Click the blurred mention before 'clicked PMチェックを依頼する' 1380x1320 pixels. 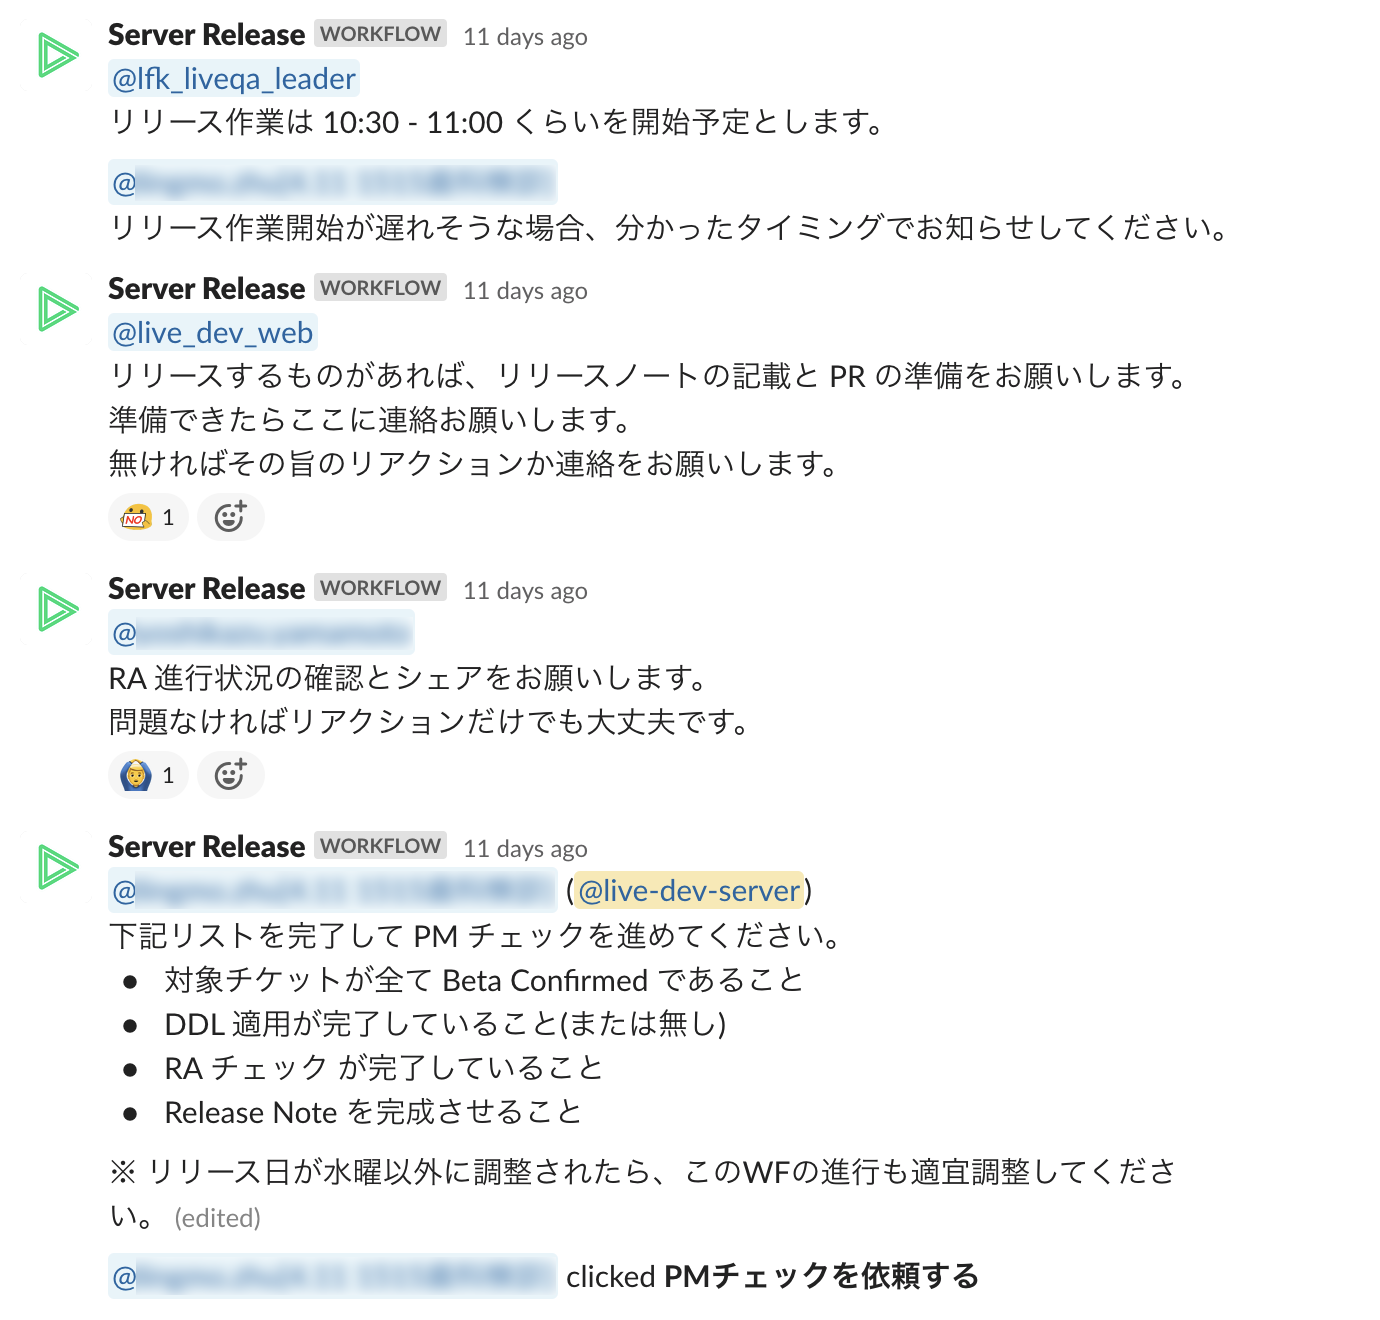pyautogui.click(x=332, y=1277)
